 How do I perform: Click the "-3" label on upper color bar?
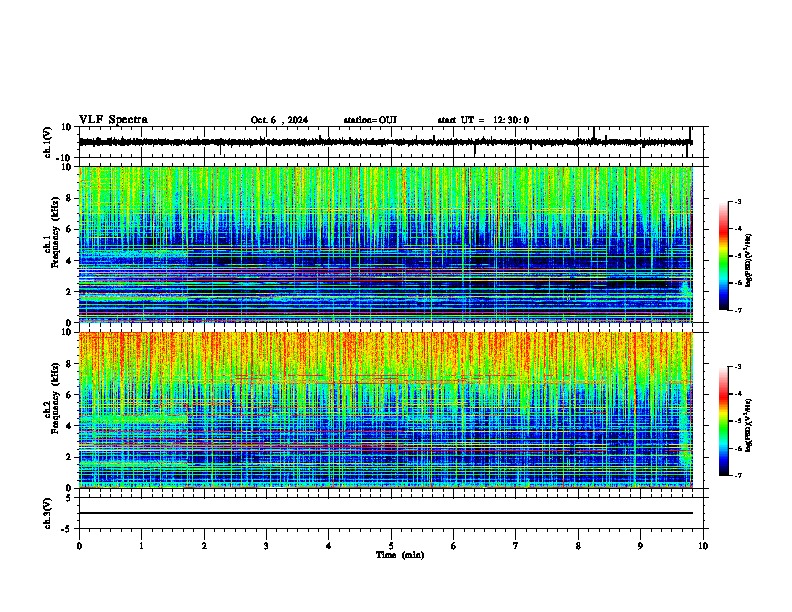point(738,201)
